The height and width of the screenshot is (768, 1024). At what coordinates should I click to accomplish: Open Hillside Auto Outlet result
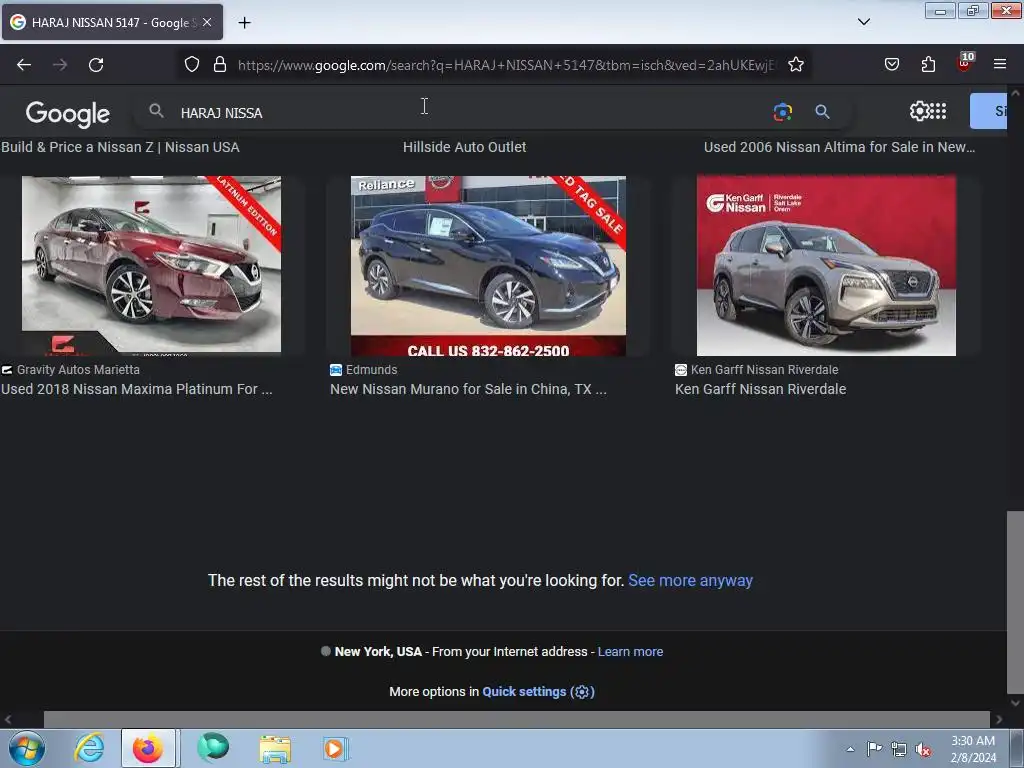(464, 147)
